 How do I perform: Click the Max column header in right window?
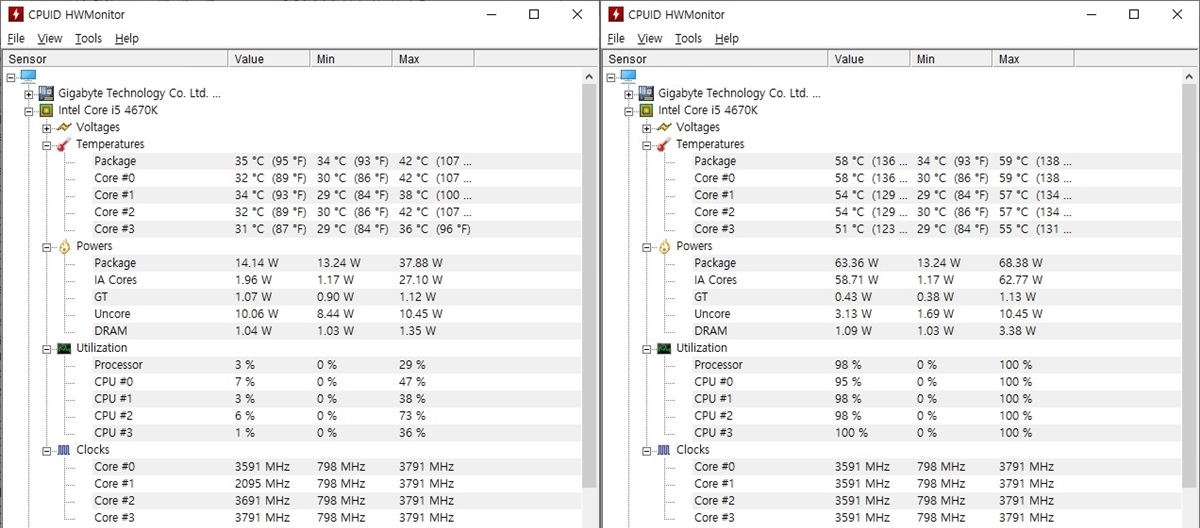[1033, 59]
